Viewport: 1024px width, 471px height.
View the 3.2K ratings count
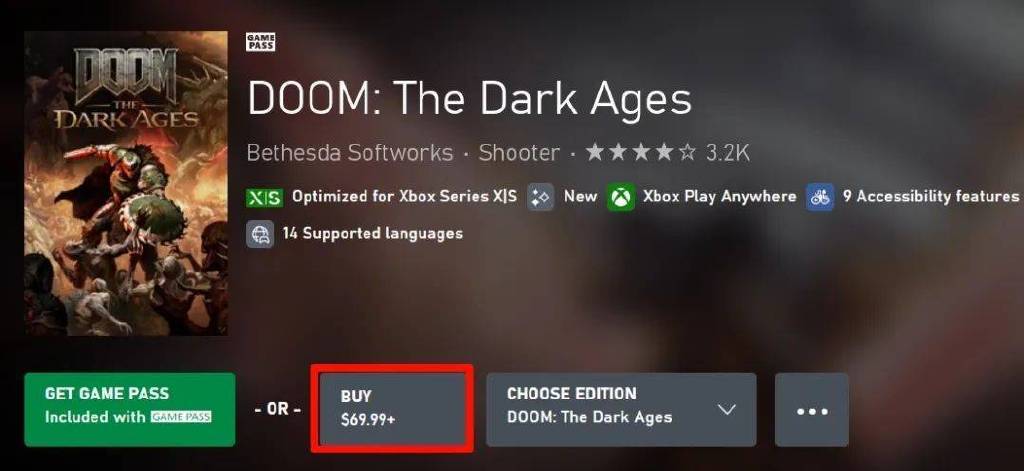728,153
